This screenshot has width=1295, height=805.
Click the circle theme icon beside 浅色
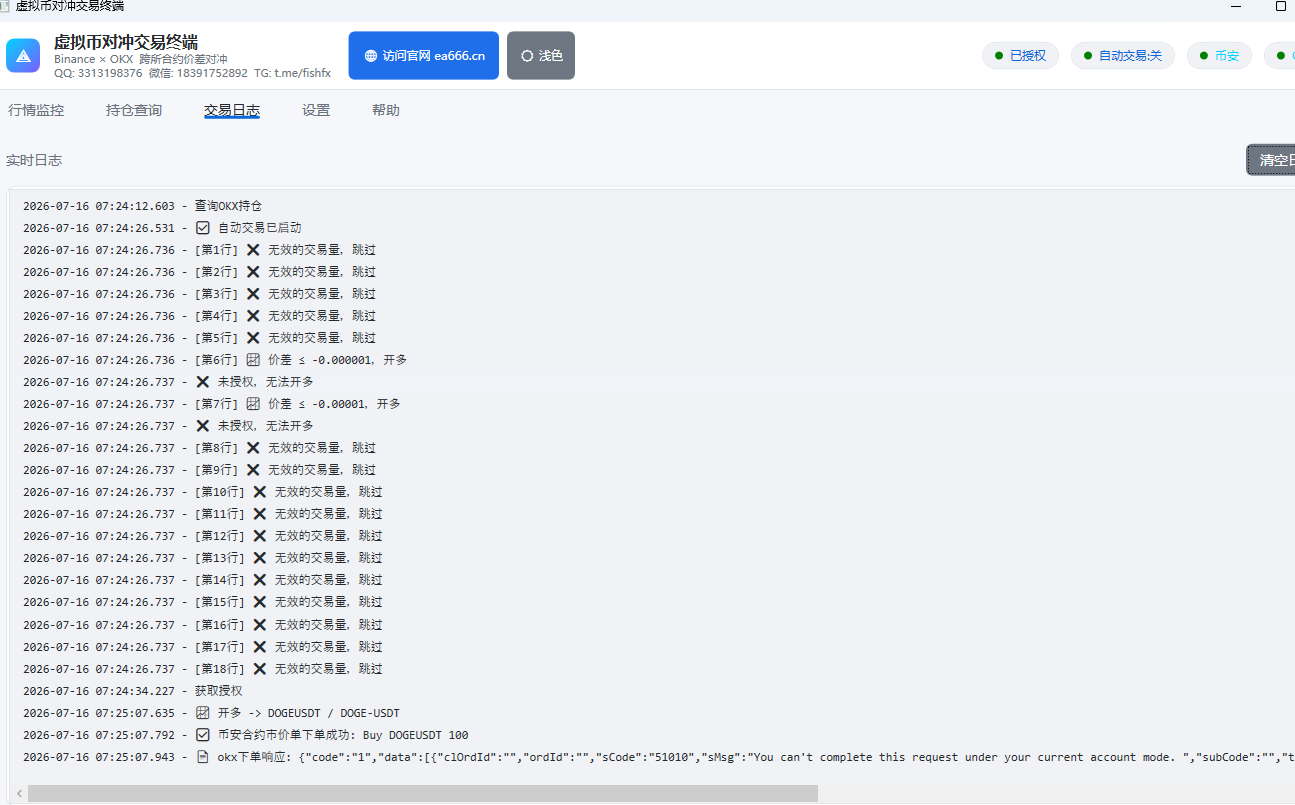point(527,56)
